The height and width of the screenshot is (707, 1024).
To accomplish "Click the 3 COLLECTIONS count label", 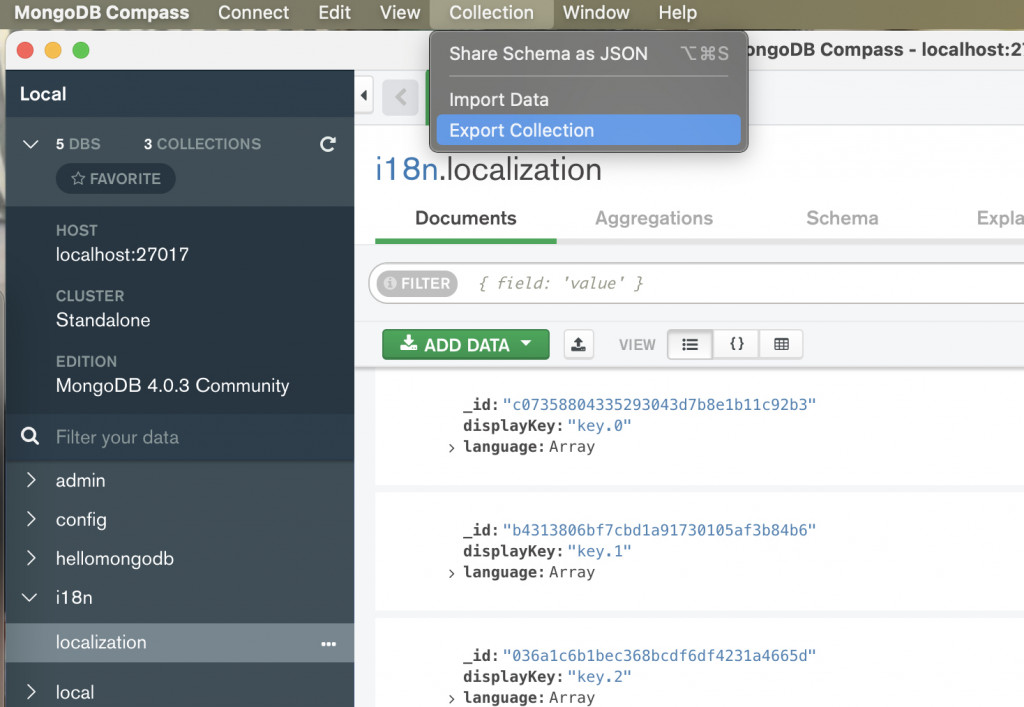I will [202, 144].
